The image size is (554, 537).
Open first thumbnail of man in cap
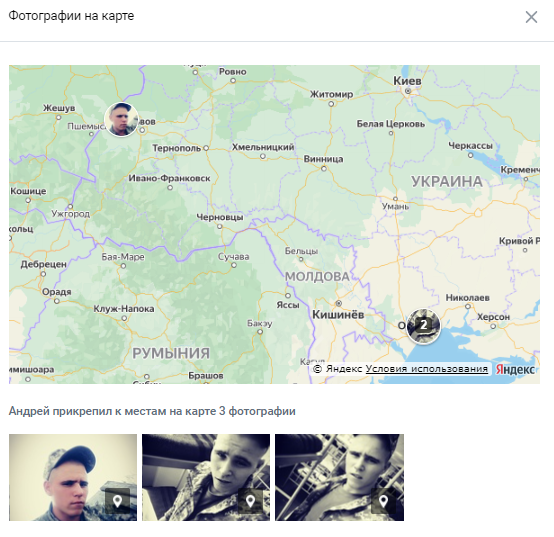click(73, 477)
